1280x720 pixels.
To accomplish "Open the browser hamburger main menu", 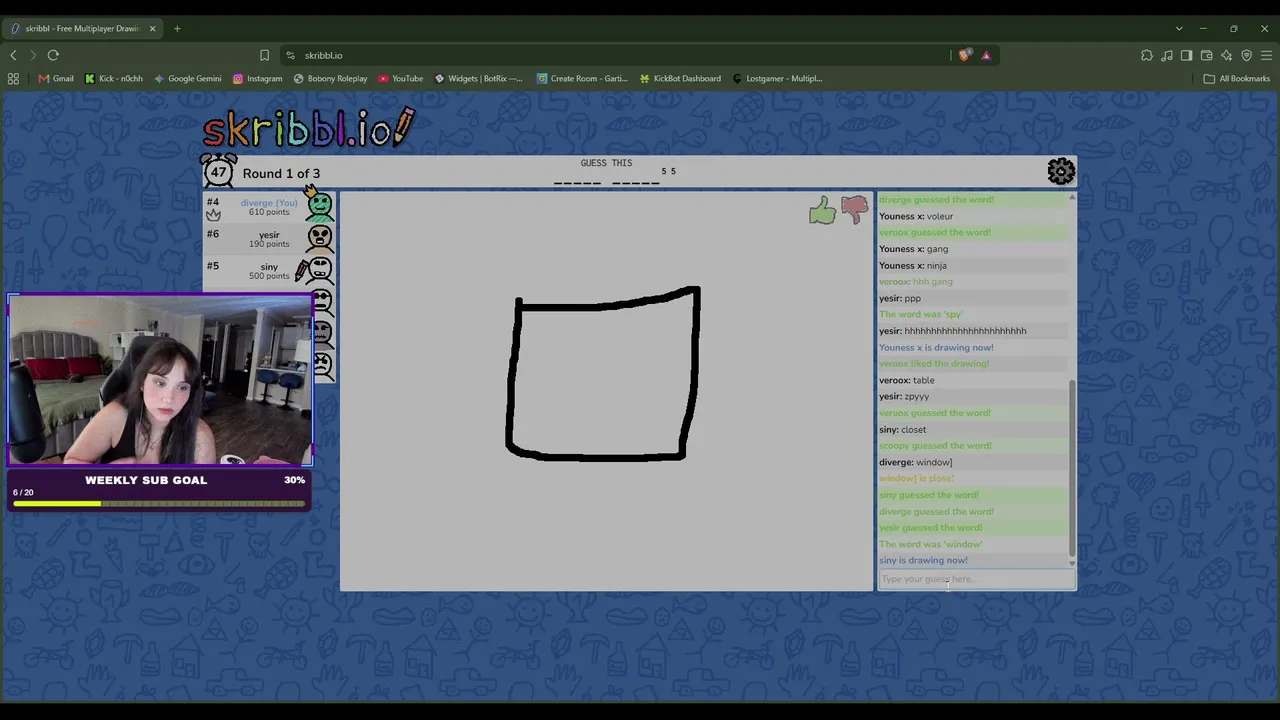I will [x=1266, y=55].
